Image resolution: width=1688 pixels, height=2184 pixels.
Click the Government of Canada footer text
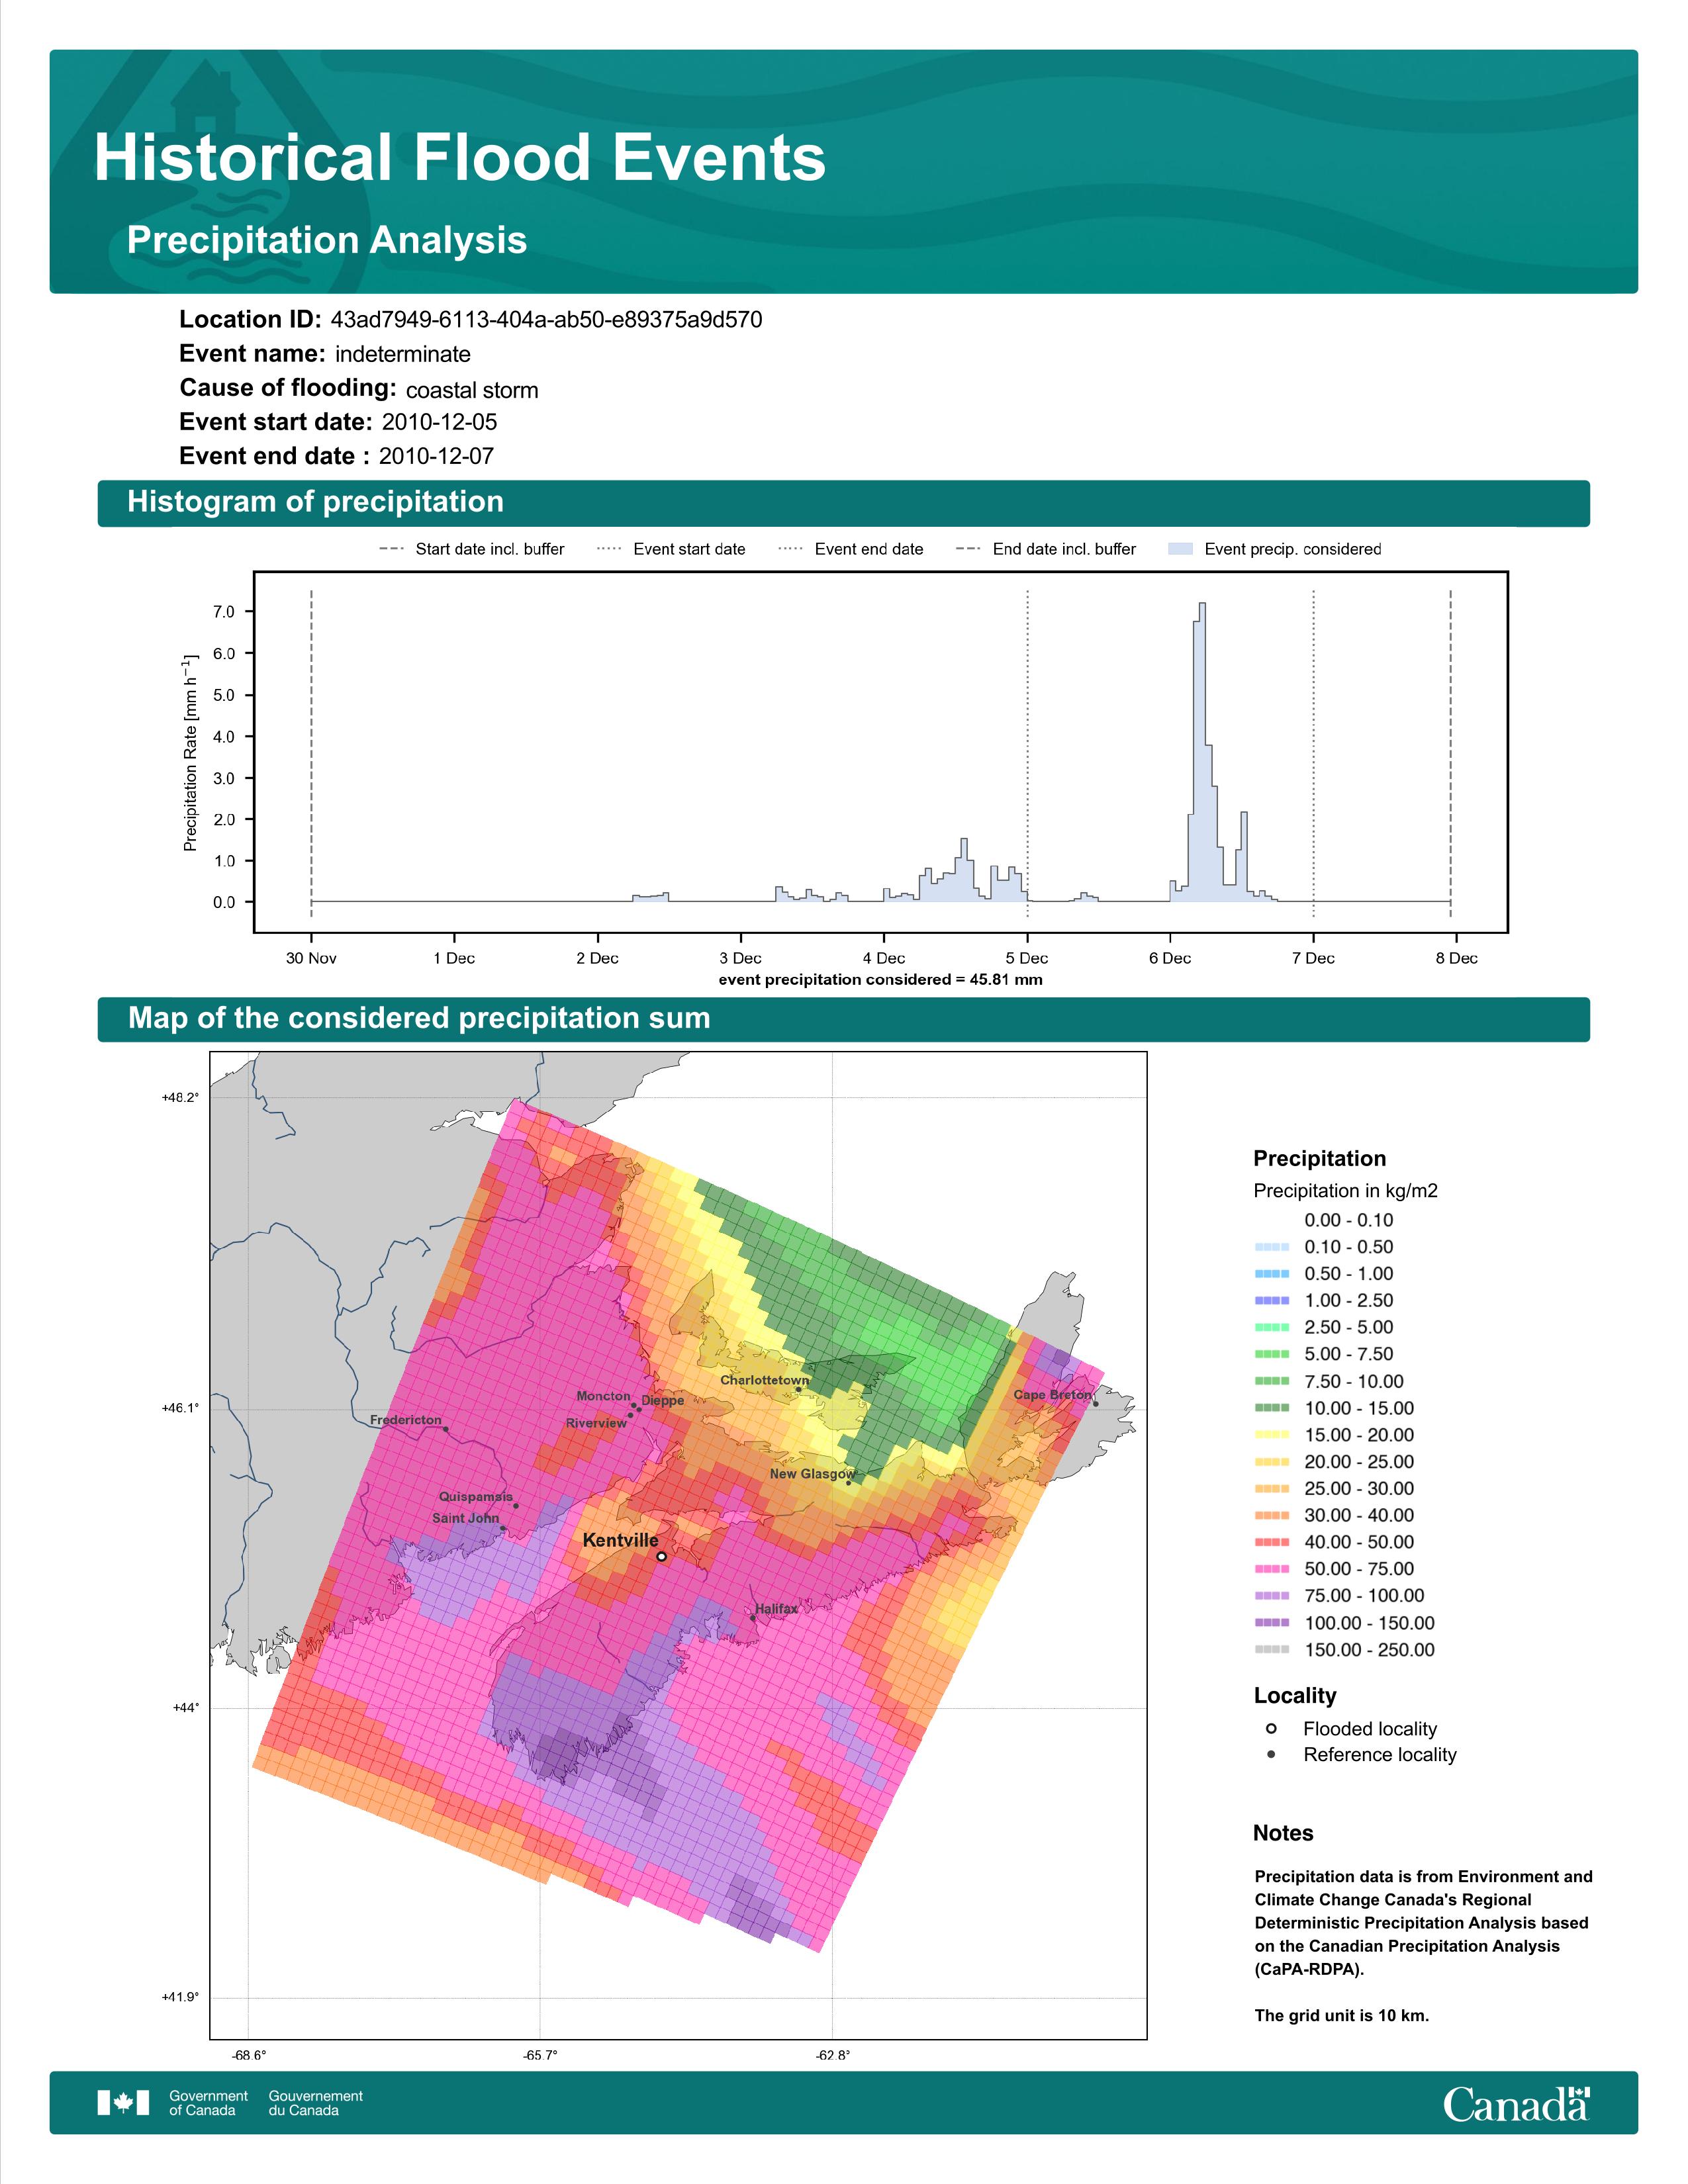[x=208, y=2103]
